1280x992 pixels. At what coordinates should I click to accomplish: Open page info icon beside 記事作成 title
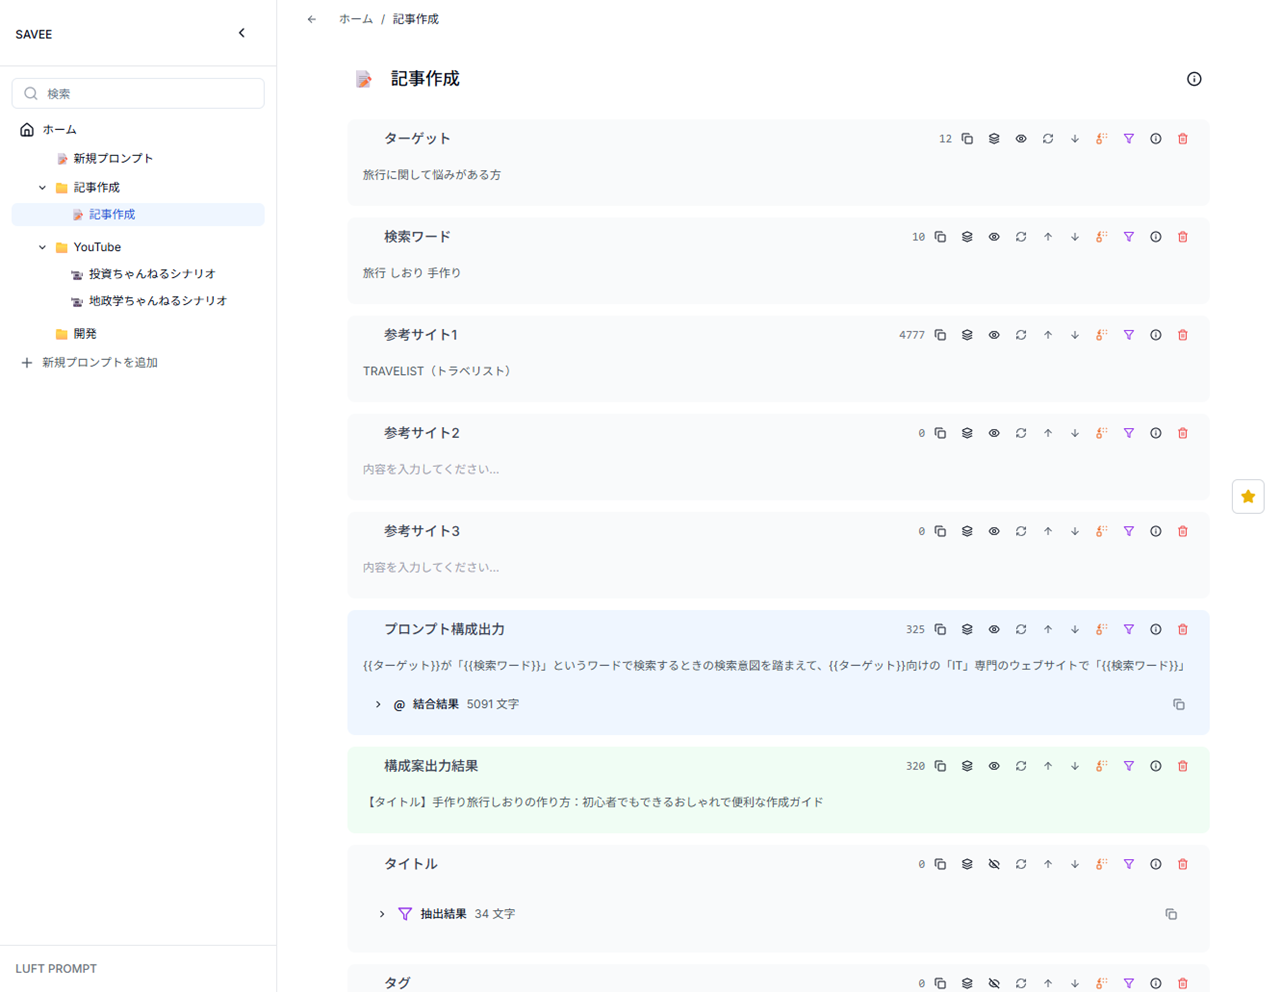[1194, 79]
